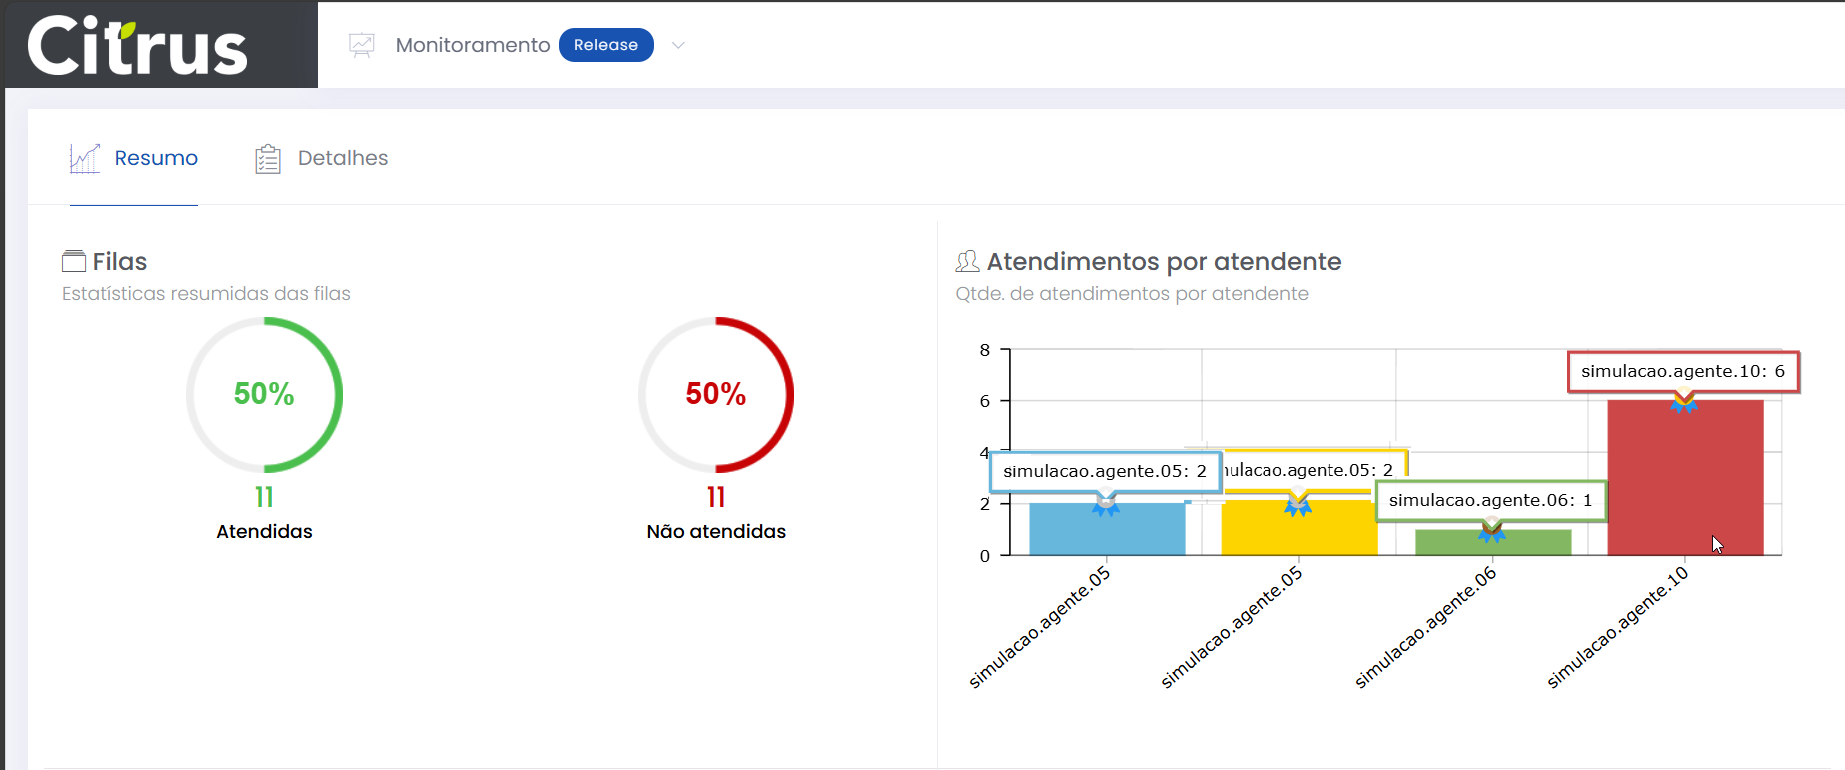Click the Filas folder icon
The image size is (1845, 770).
(x=74, y=262)
